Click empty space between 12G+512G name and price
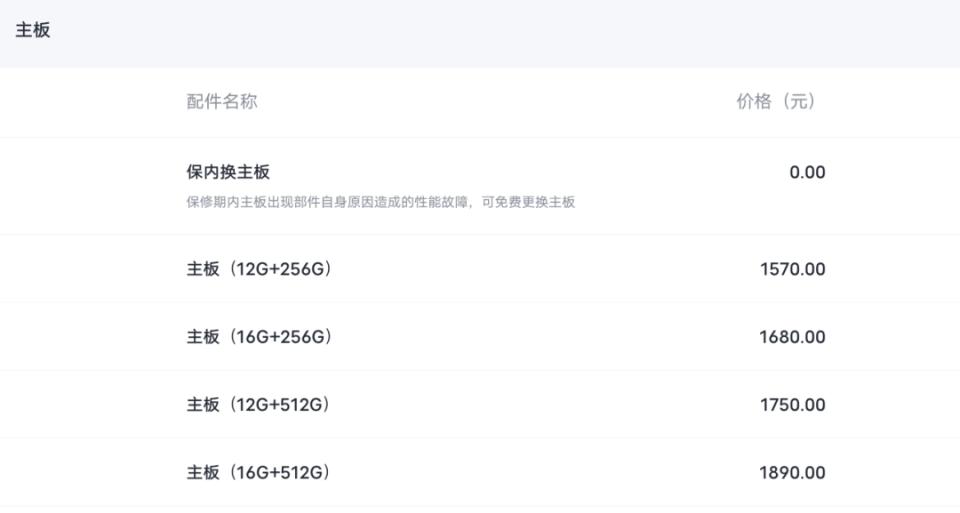Viewport: 960px width, 513px height. (545, 405)
